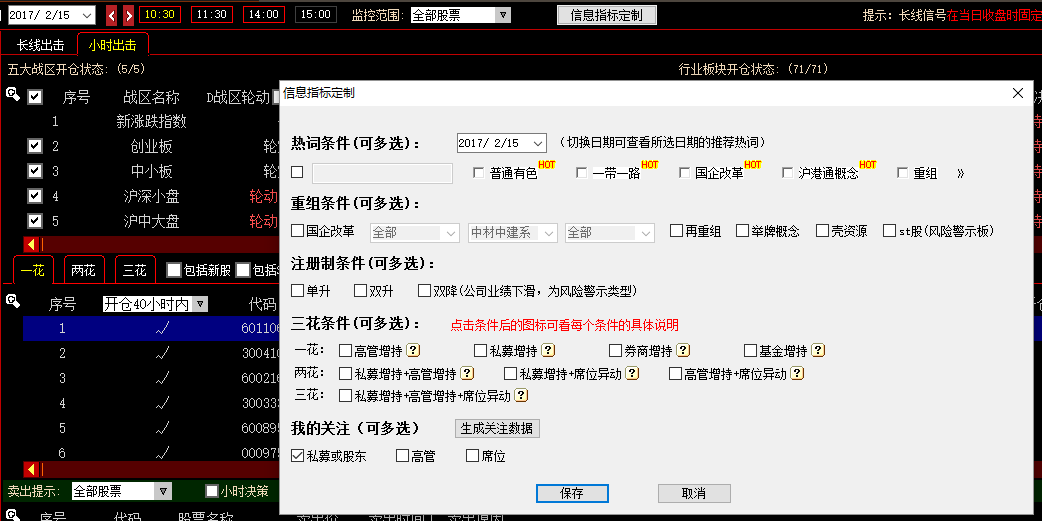Click help icon next to 私募增持
The image size is (1042, 521).
pyautogui.click(x=548, y=351)
